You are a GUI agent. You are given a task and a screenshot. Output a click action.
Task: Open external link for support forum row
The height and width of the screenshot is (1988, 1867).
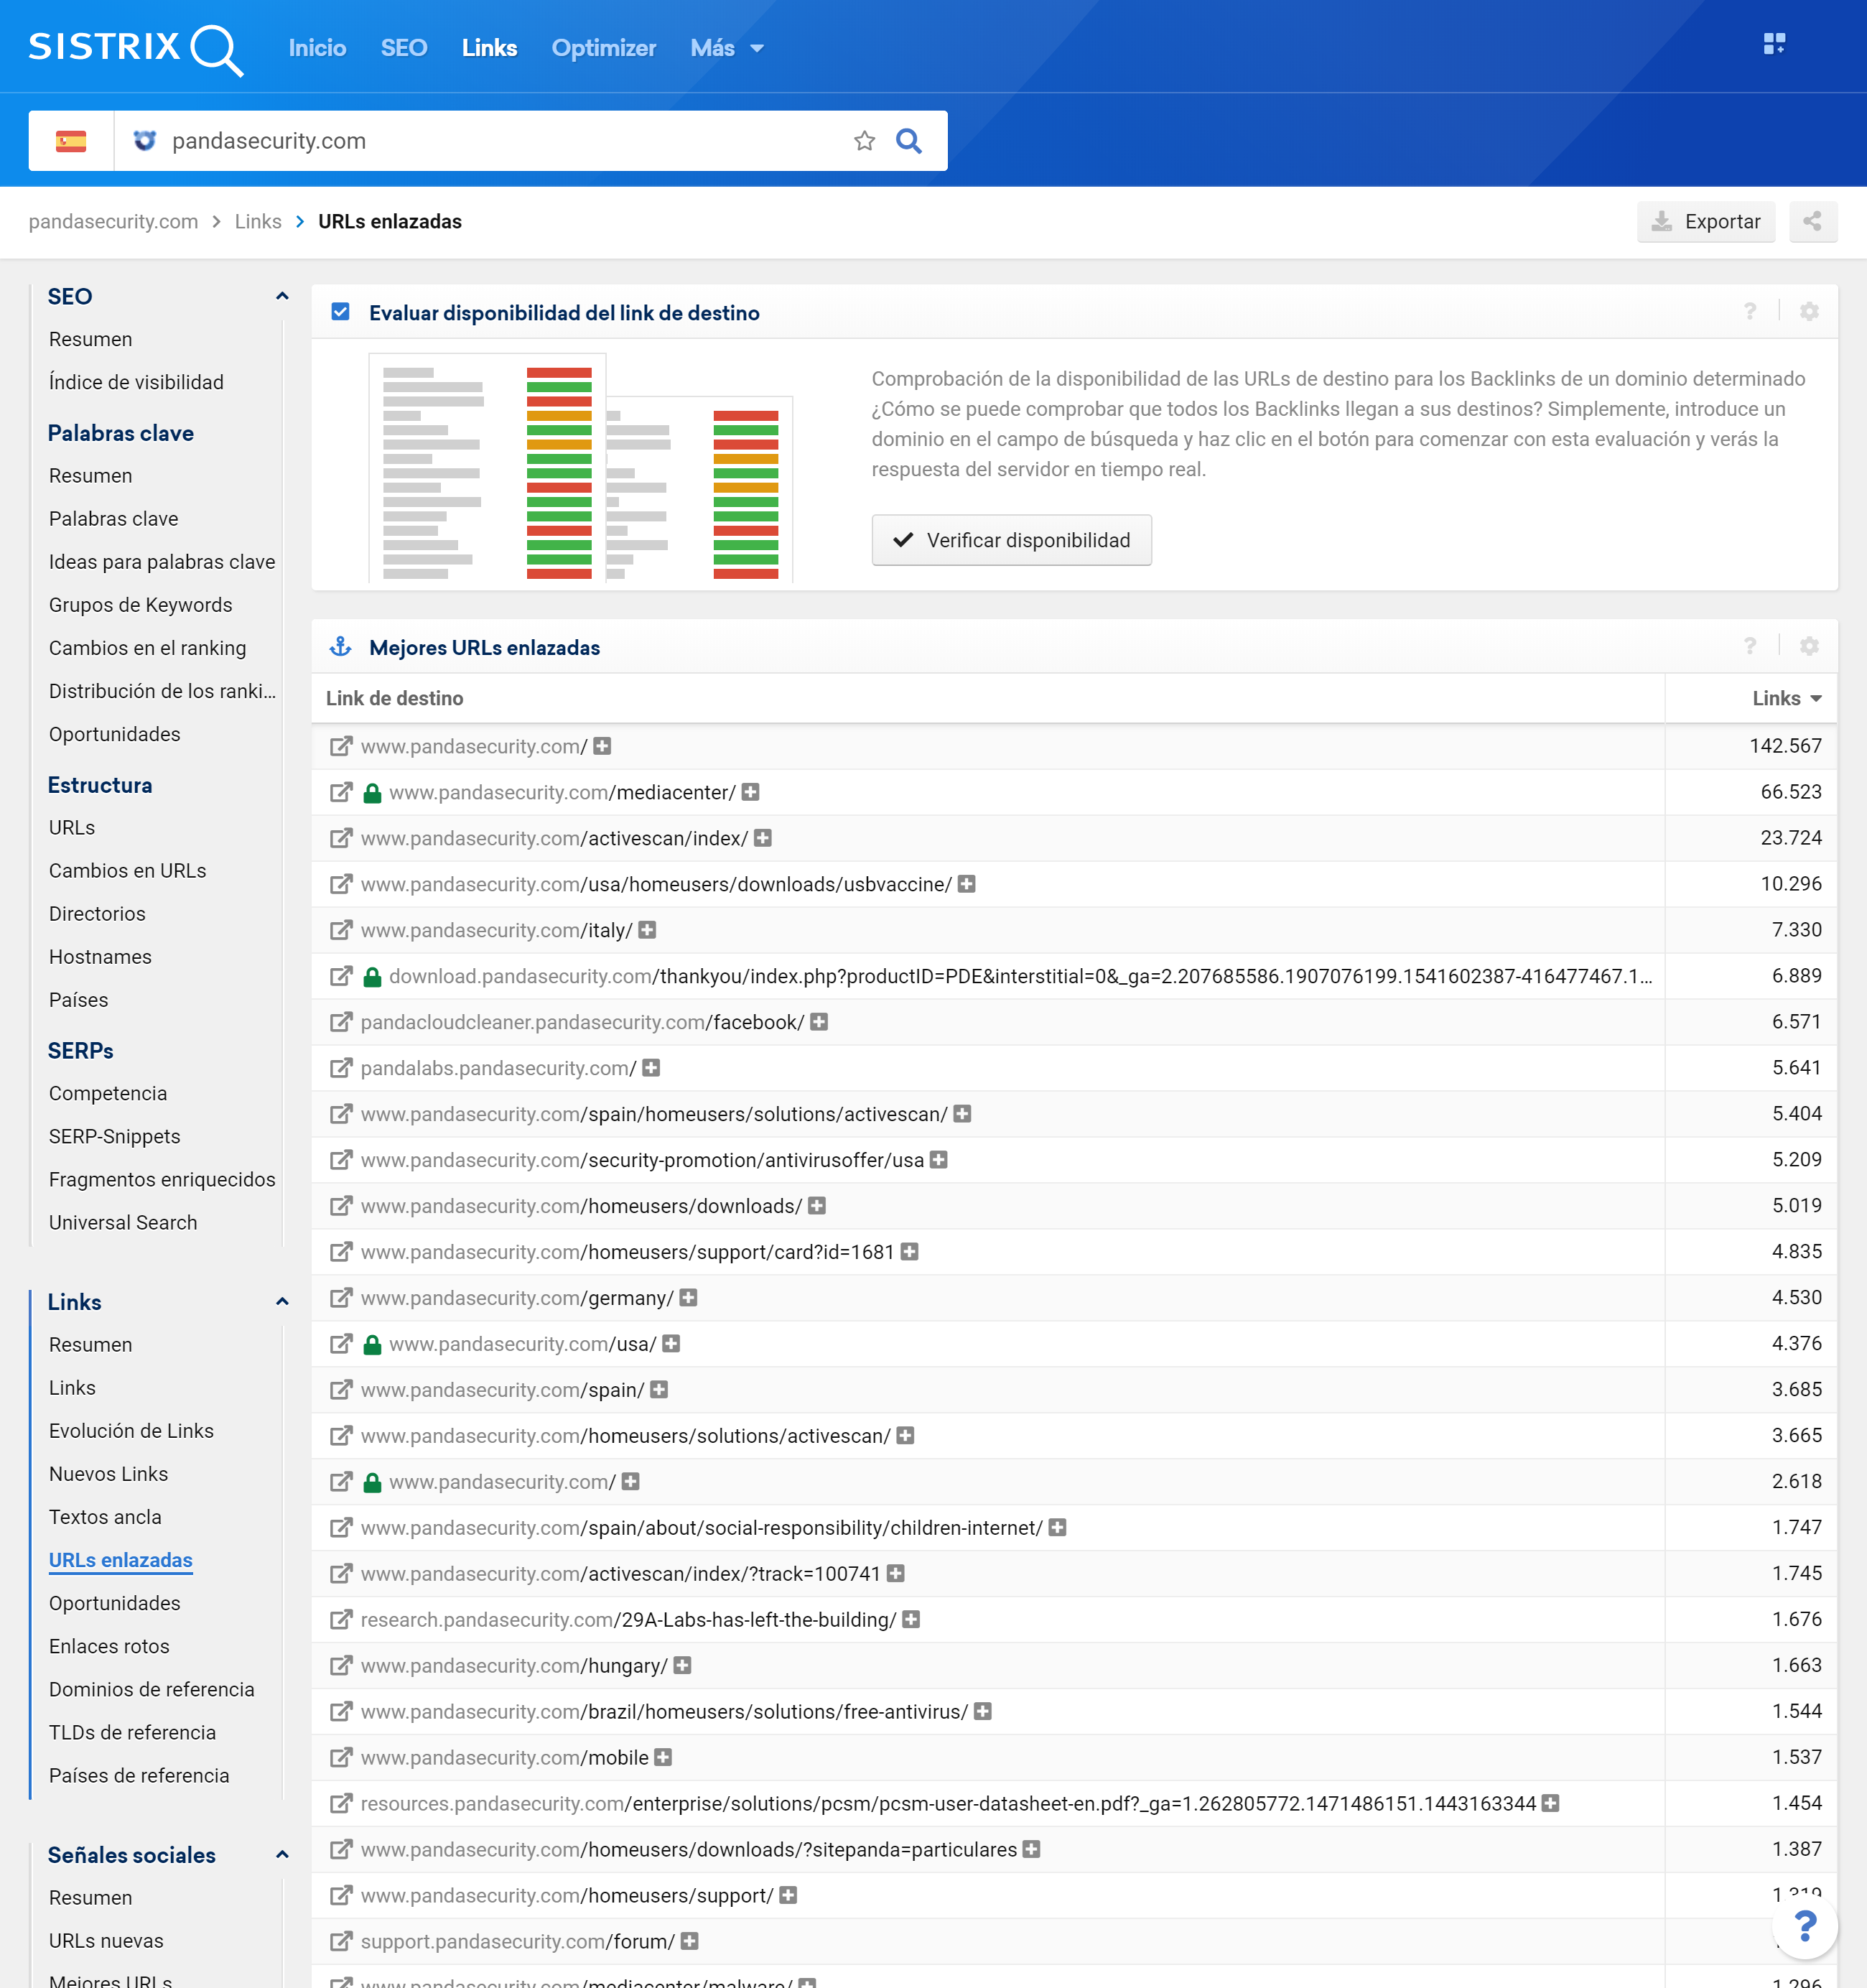click(341, 1942)
